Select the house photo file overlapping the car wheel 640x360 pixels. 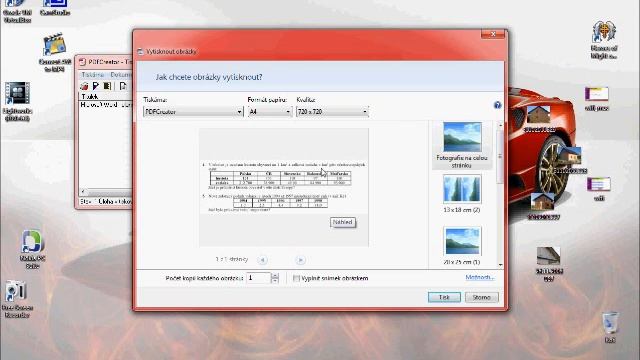click(570, 160)
